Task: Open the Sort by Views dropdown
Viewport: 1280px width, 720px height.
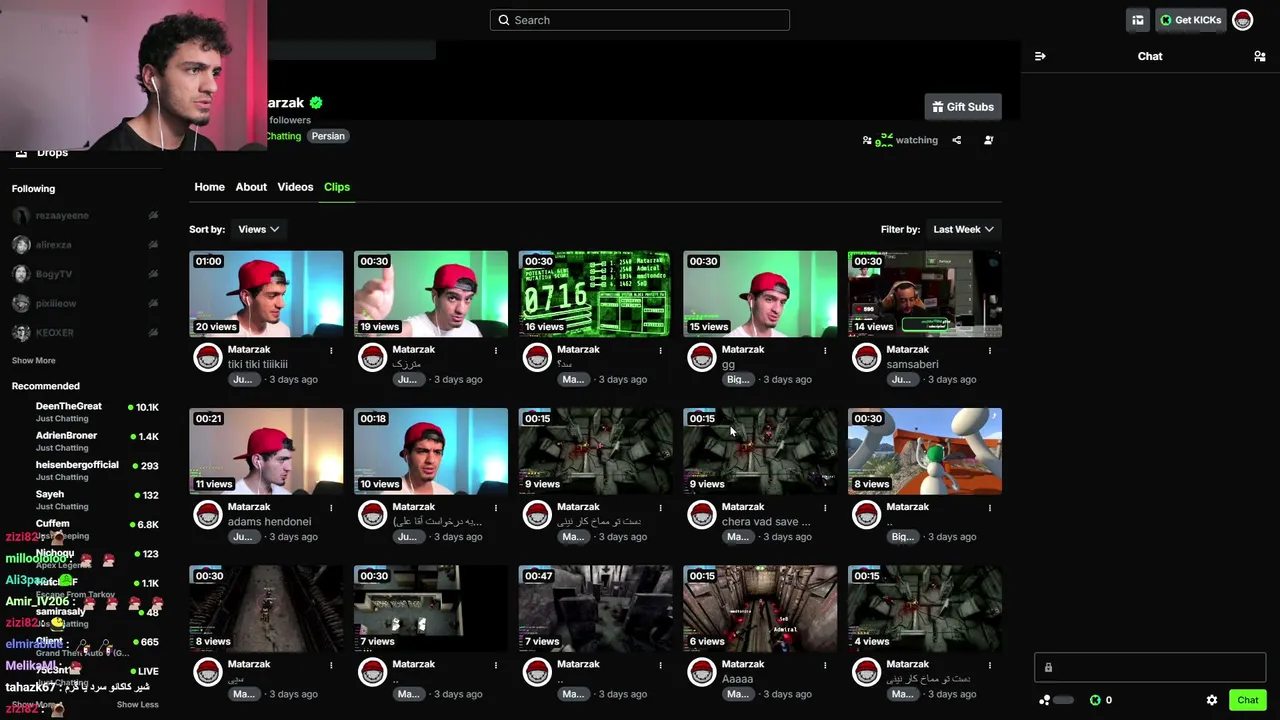Action: point(258,229)
